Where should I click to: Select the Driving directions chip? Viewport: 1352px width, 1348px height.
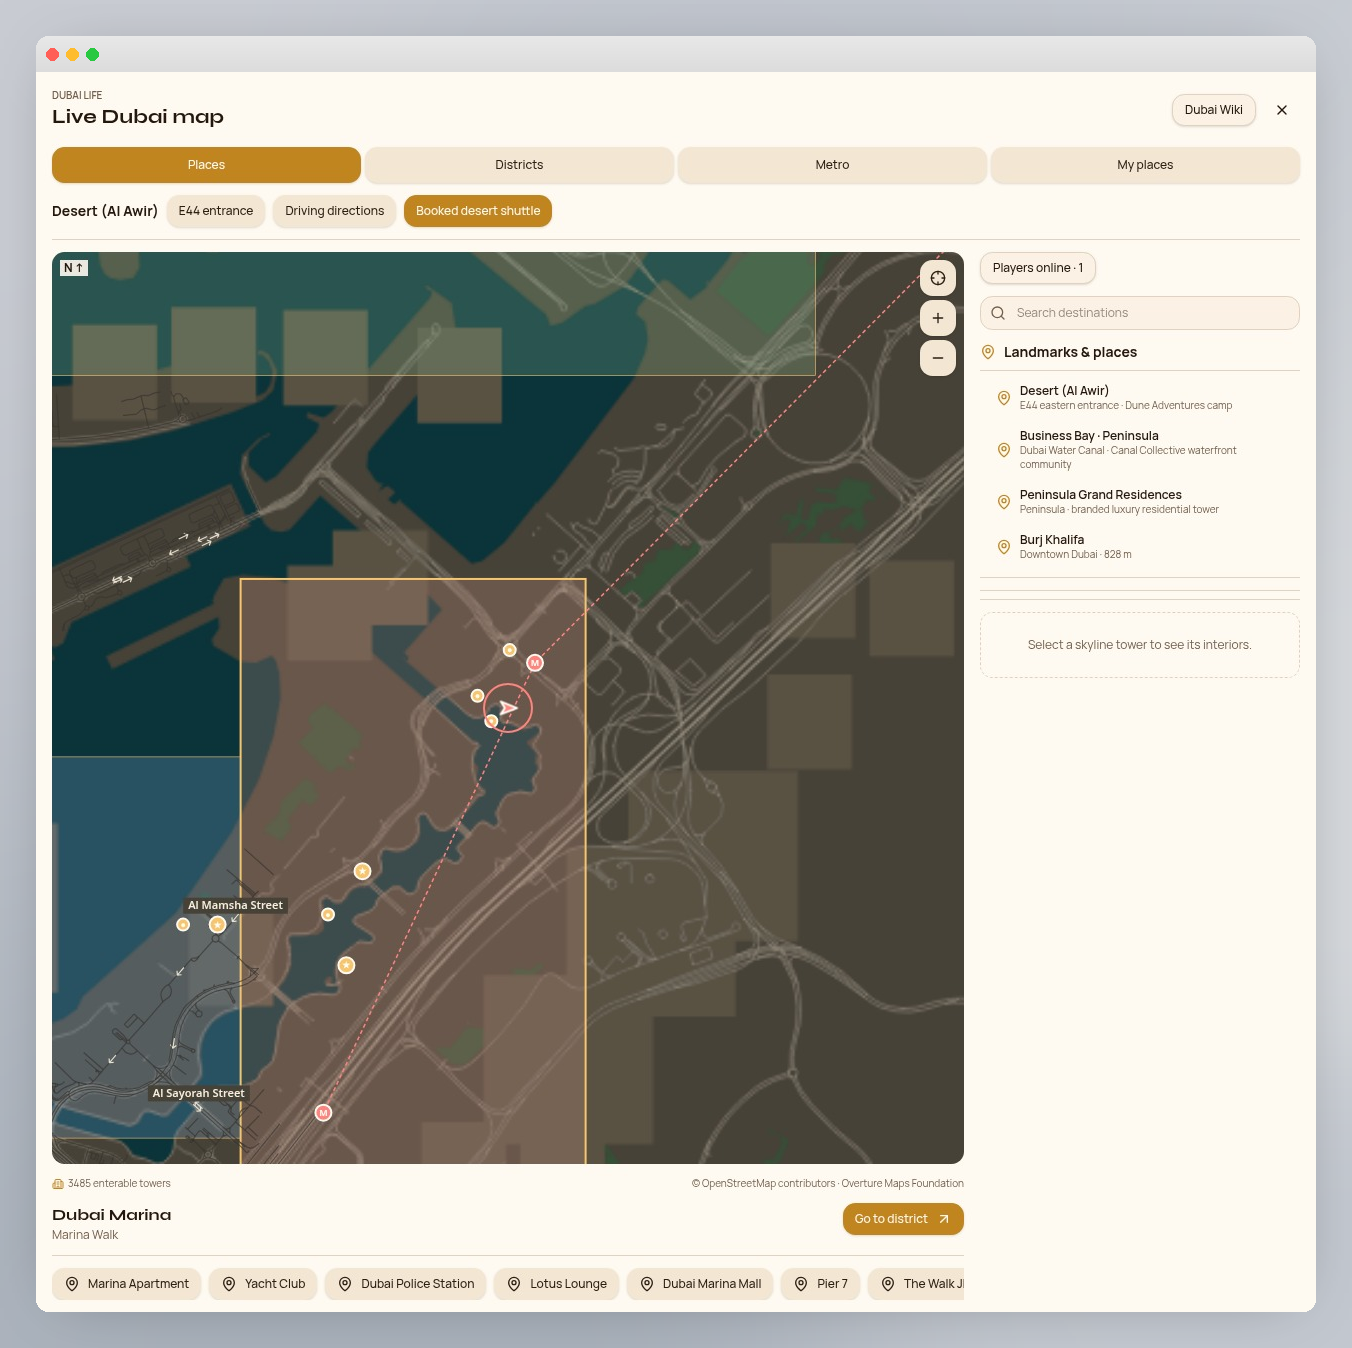(x=335, y=211)
